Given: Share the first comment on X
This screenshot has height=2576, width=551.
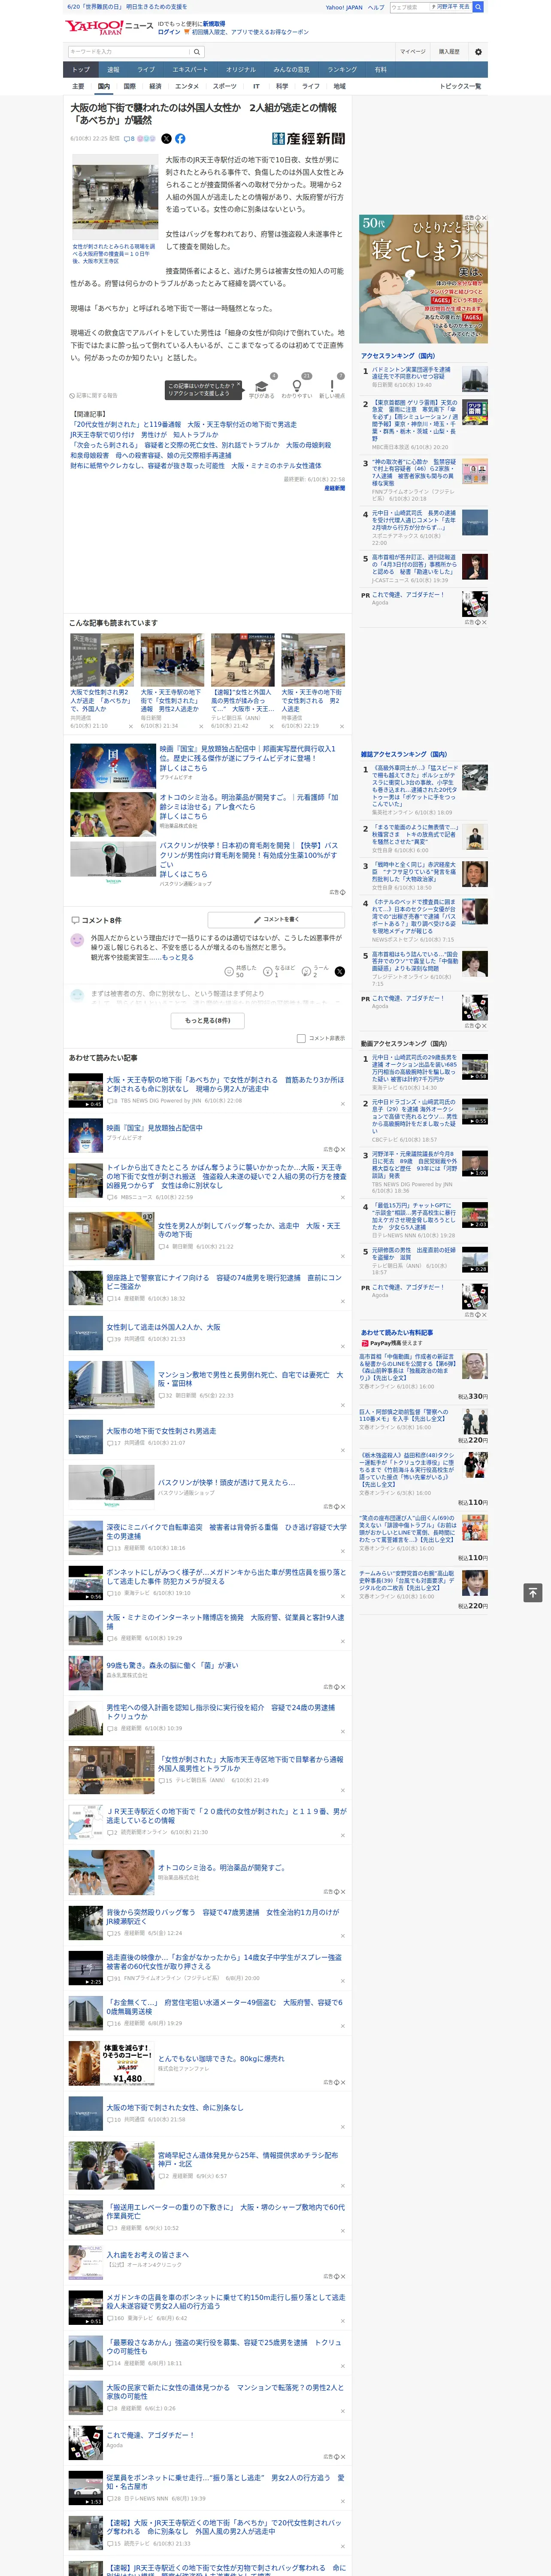Looking at the screenshot, I should click(339, 971).
